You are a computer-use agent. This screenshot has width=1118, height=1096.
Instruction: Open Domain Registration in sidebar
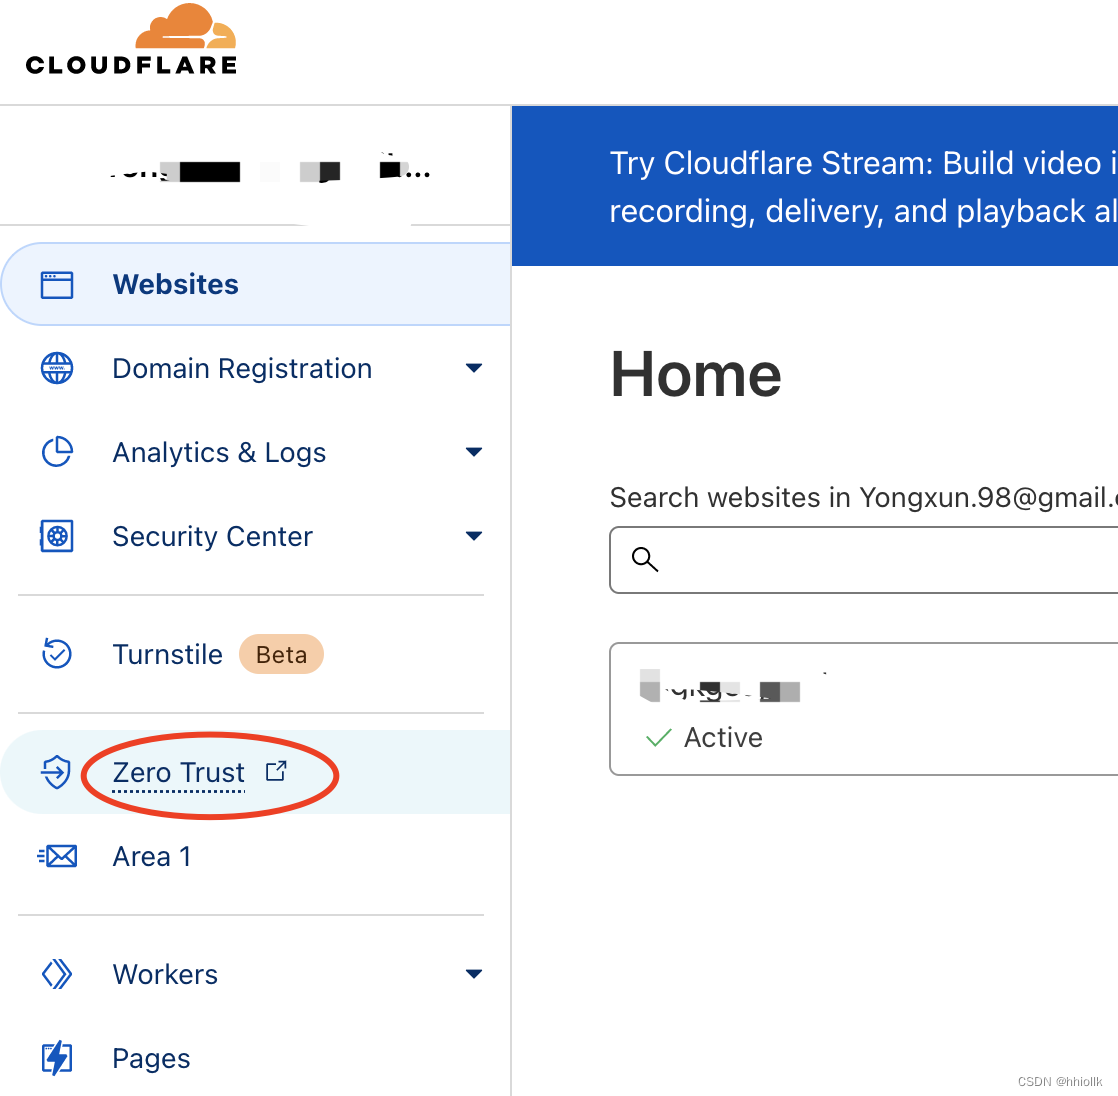[x=242, y=369]
